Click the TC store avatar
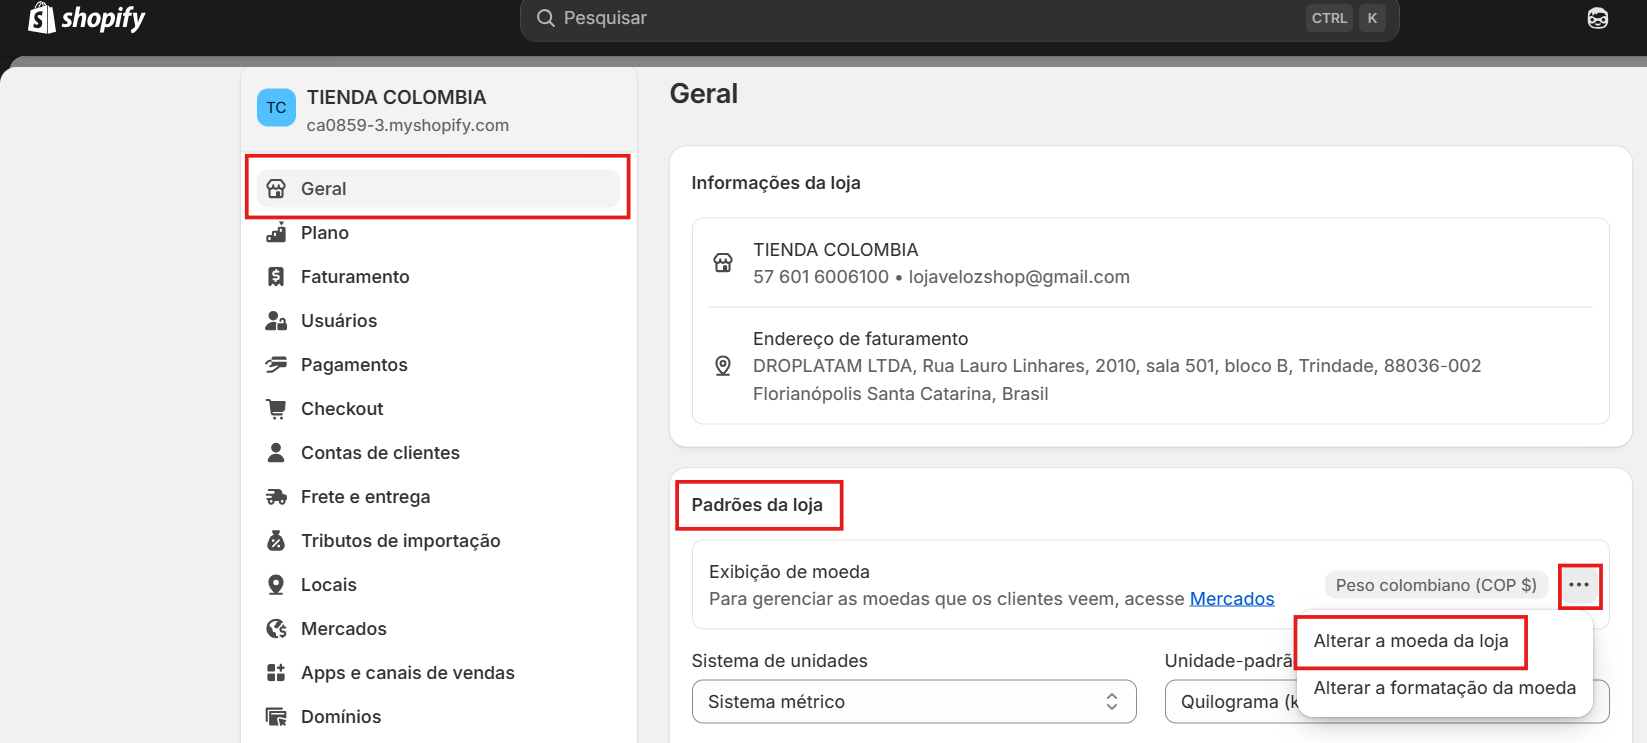Viewport: 1647px width, 743px height. (x=276, y=108)
